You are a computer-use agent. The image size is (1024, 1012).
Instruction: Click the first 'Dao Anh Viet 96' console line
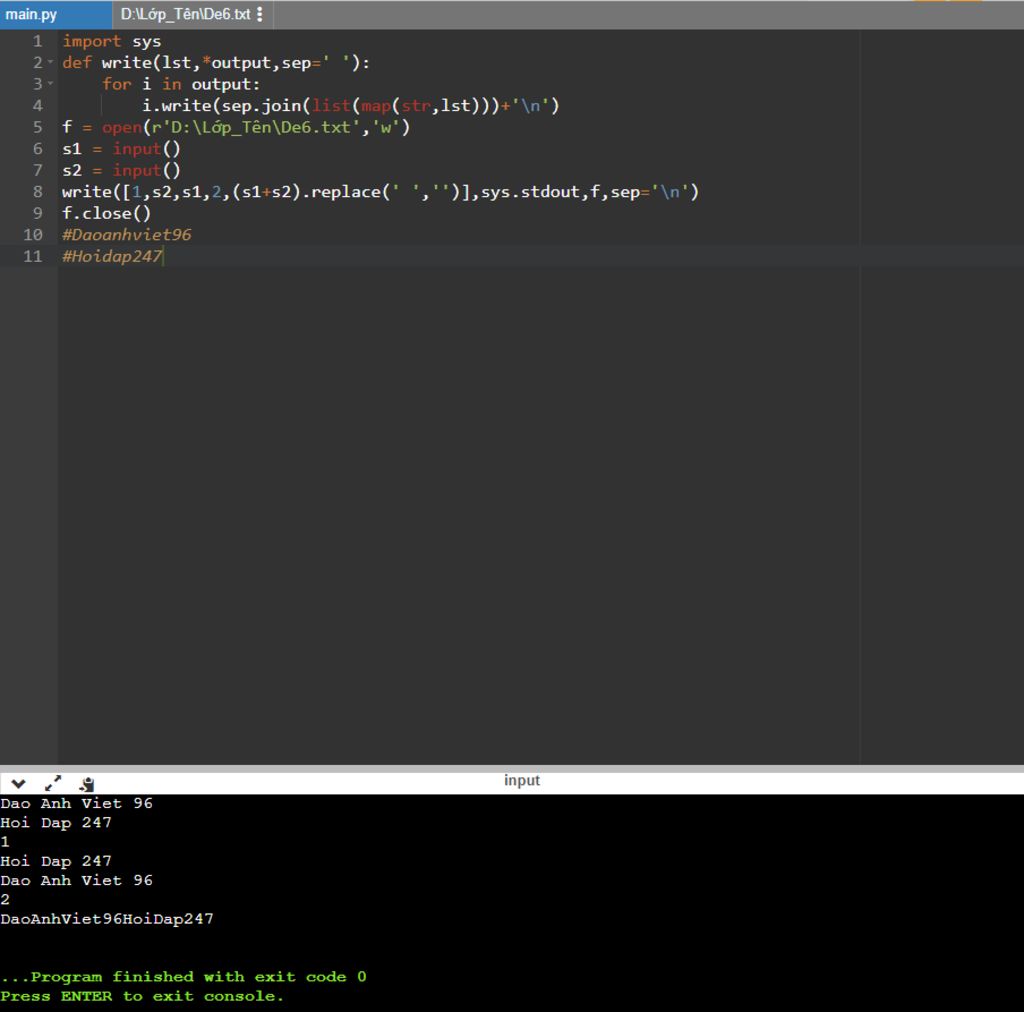coord(76,804)
